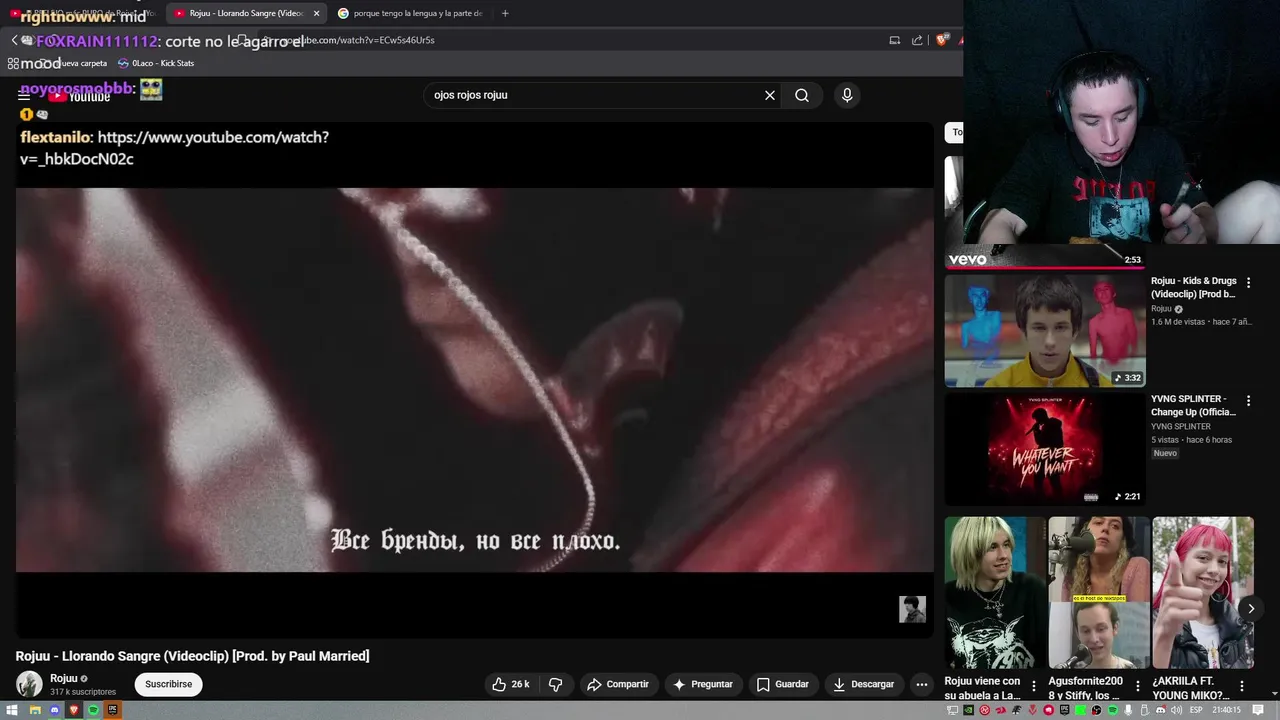Click the '317 k suscriptores' text
The height and width of the screenshot is (720, 1280).
83,692
